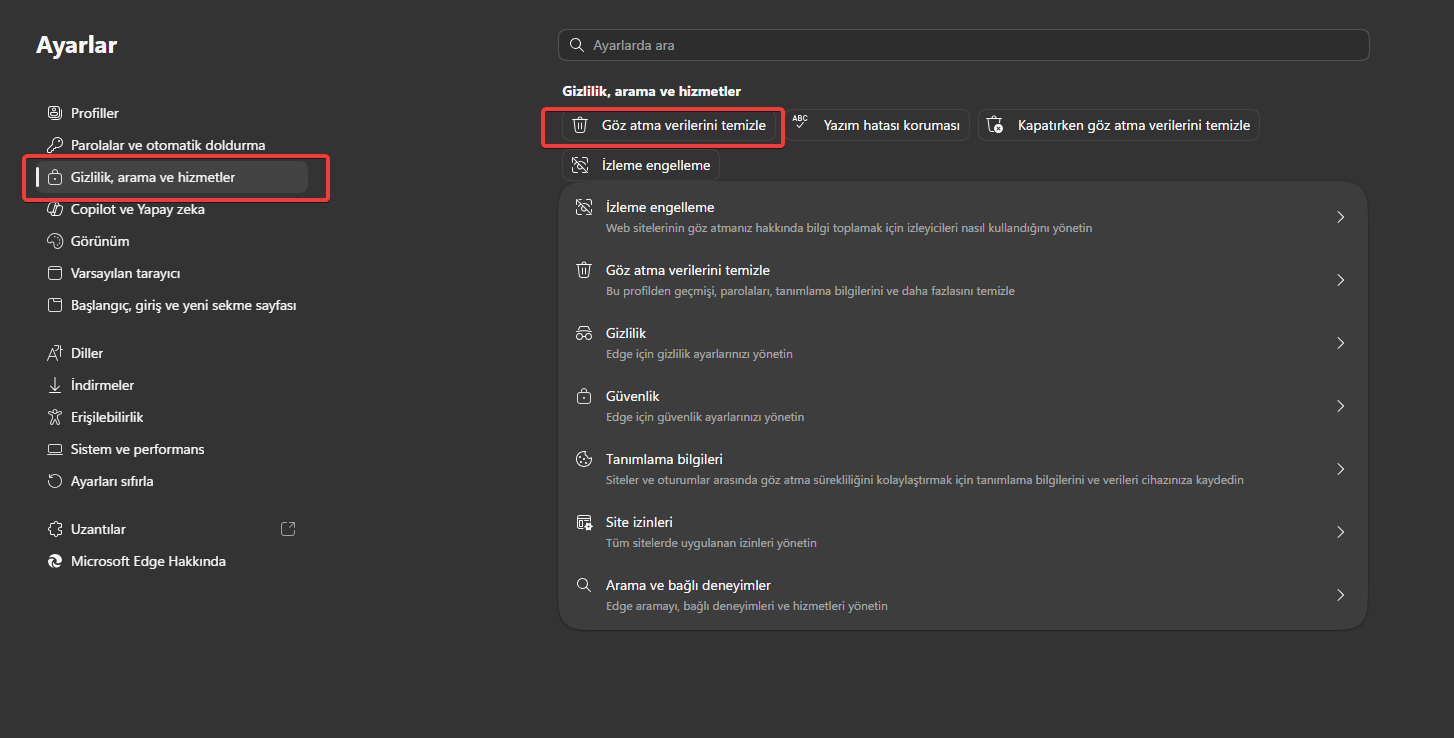
Task: Click the Erişilebilirlik accessibility icon
Action: (x=55, y=417)
